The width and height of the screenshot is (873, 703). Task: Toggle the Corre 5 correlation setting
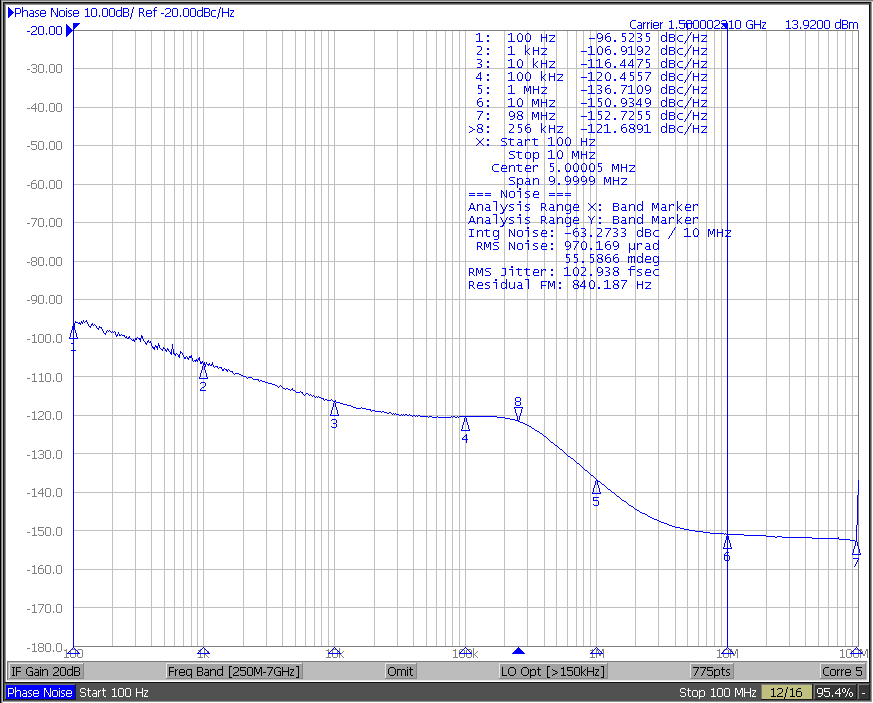(841, 671)
